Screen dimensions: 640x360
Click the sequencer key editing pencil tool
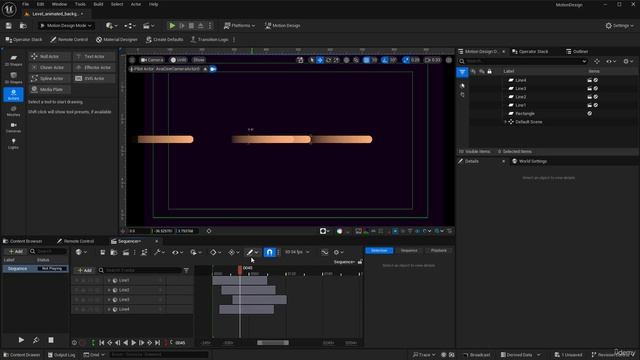coord(249,252)
